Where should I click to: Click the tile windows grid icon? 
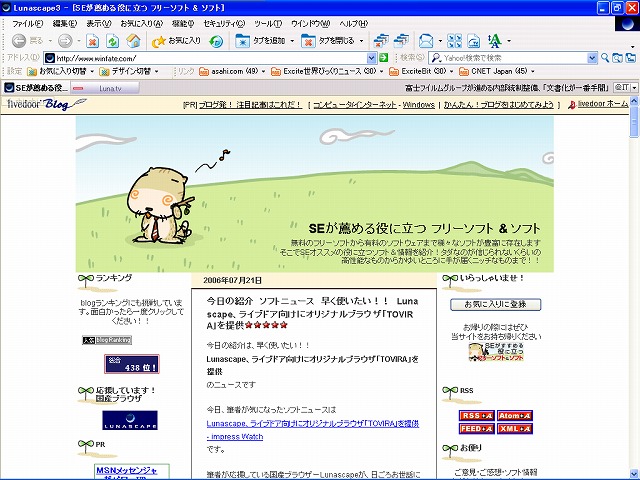454,41
